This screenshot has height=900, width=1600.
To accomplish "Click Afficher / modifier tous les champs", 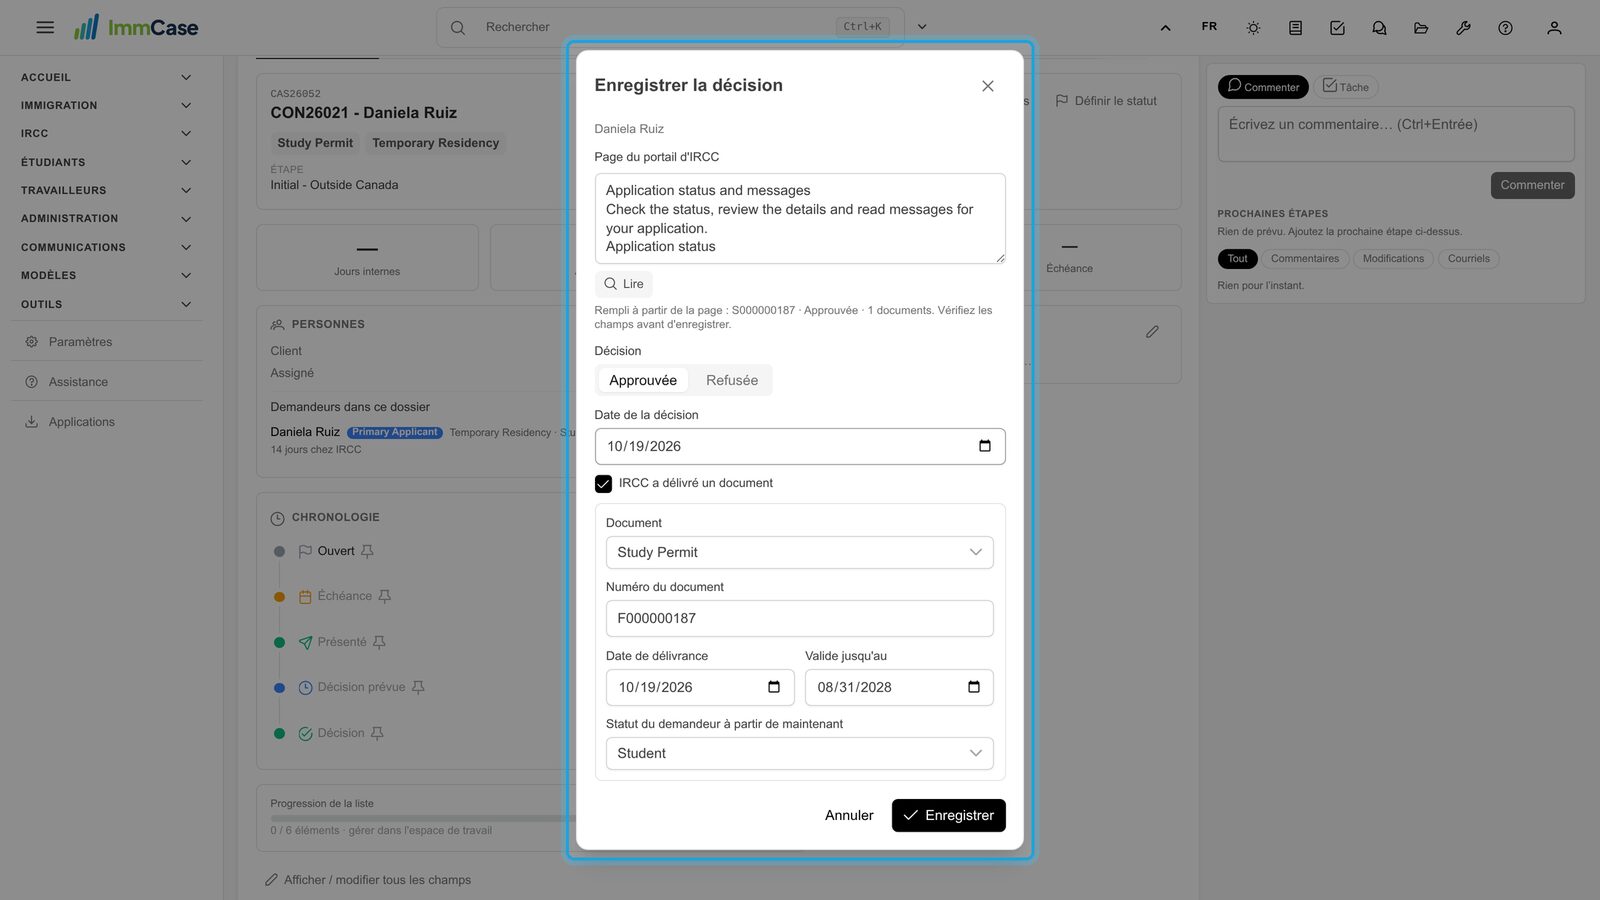I will (368, 880).
